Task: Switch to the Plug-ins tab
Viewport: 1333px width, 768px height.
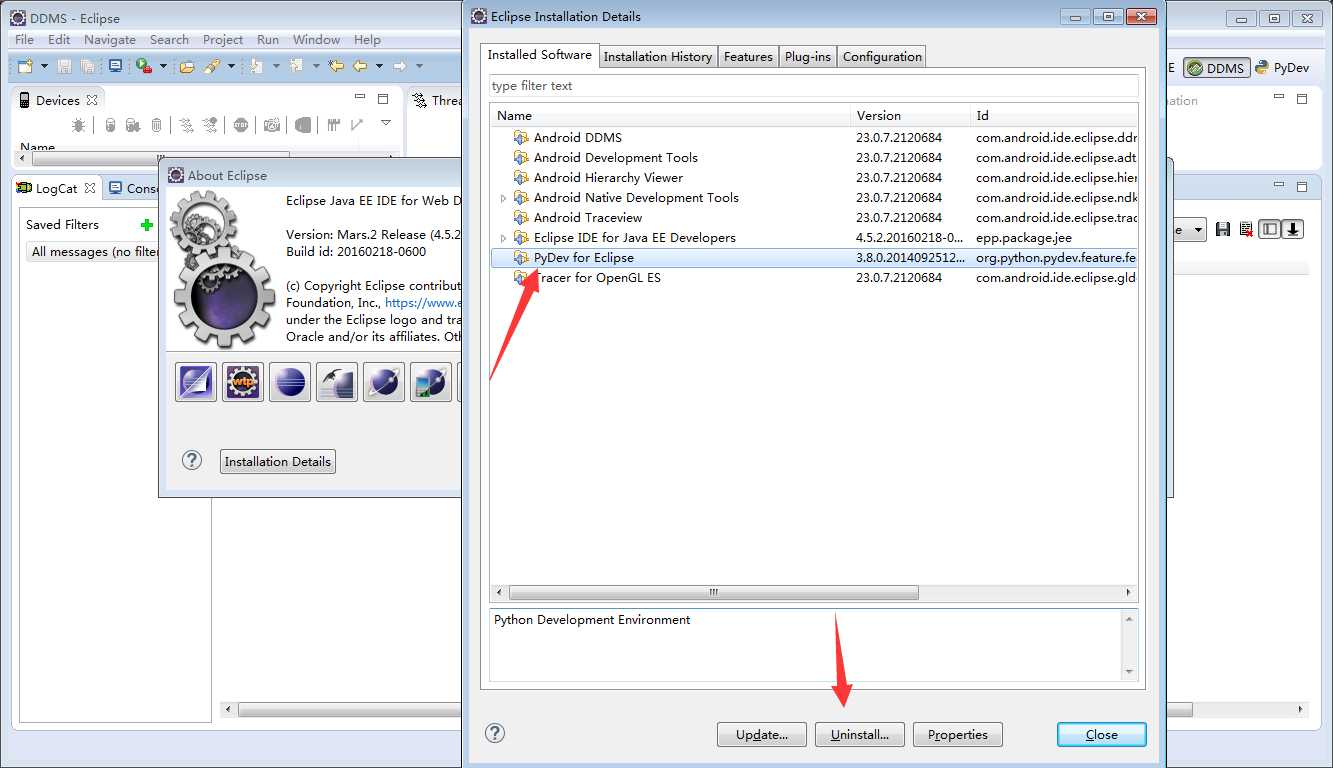Action: click(x=808, y=56)
